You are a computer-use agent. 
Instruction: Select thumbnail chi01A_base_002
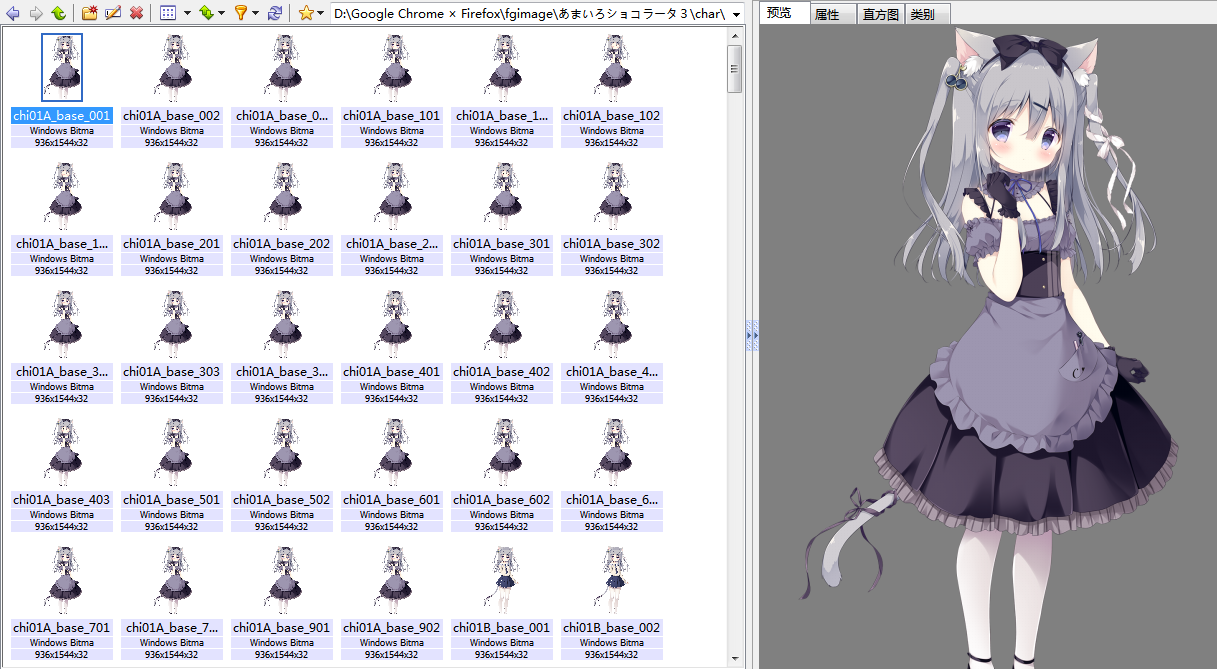[x=172, y=67]
